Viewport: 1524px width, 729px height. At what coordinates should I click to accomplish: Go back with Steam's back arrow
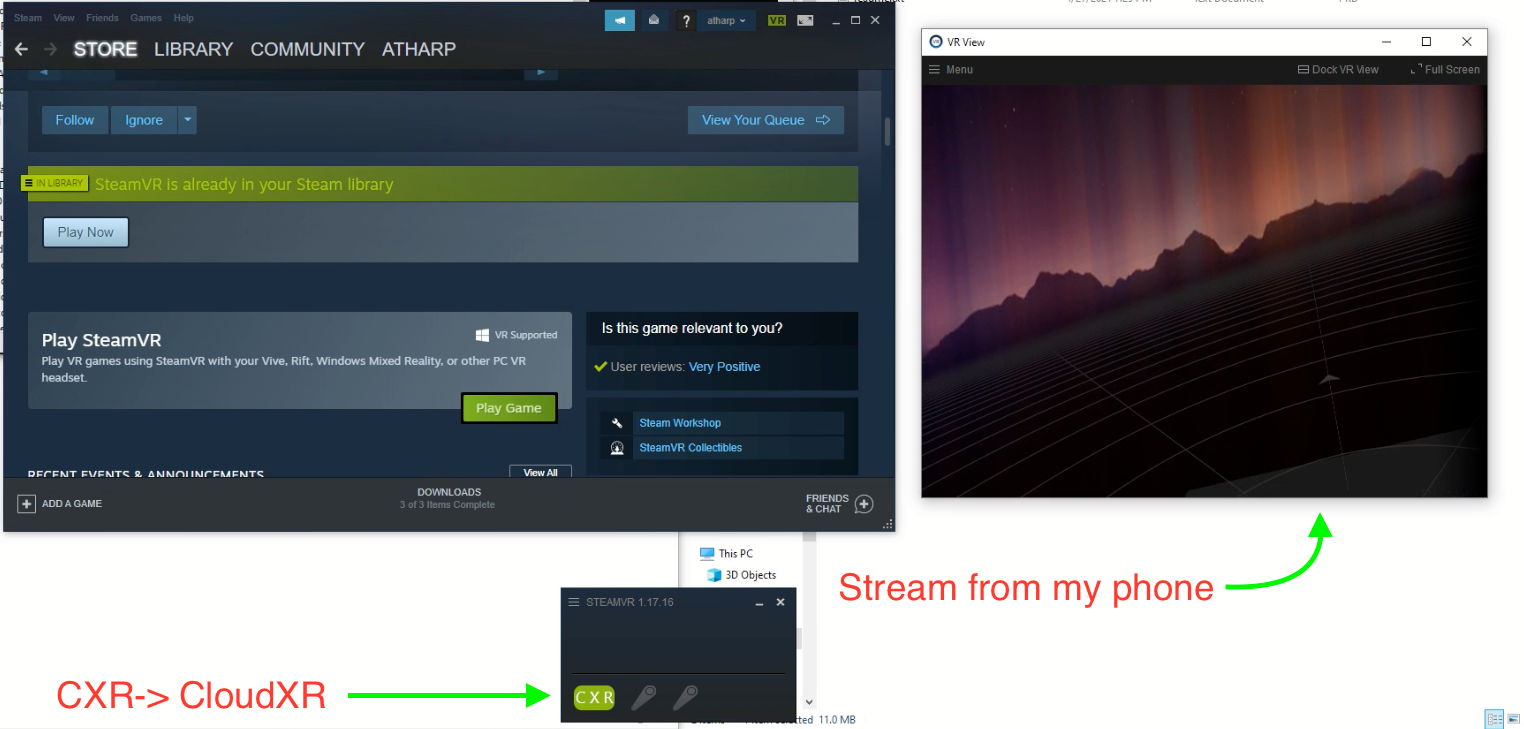[x=21, y=49]
